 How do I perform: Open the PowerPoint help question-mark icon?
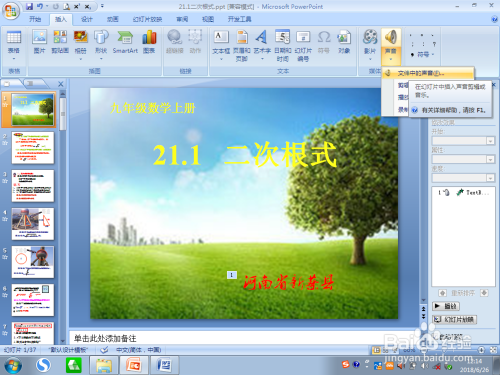coord(494,19)
